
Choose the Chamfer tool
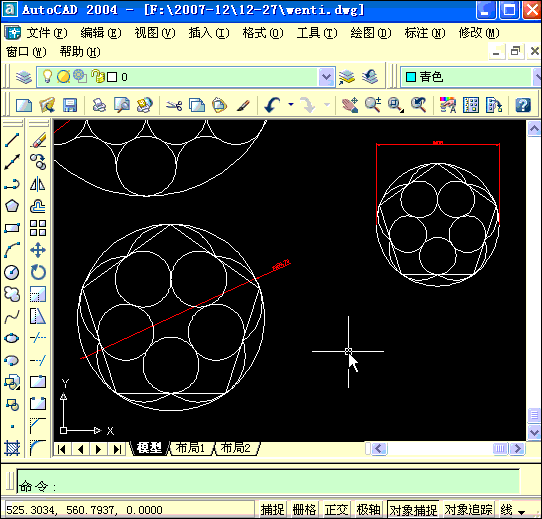[x=38, y=426]
